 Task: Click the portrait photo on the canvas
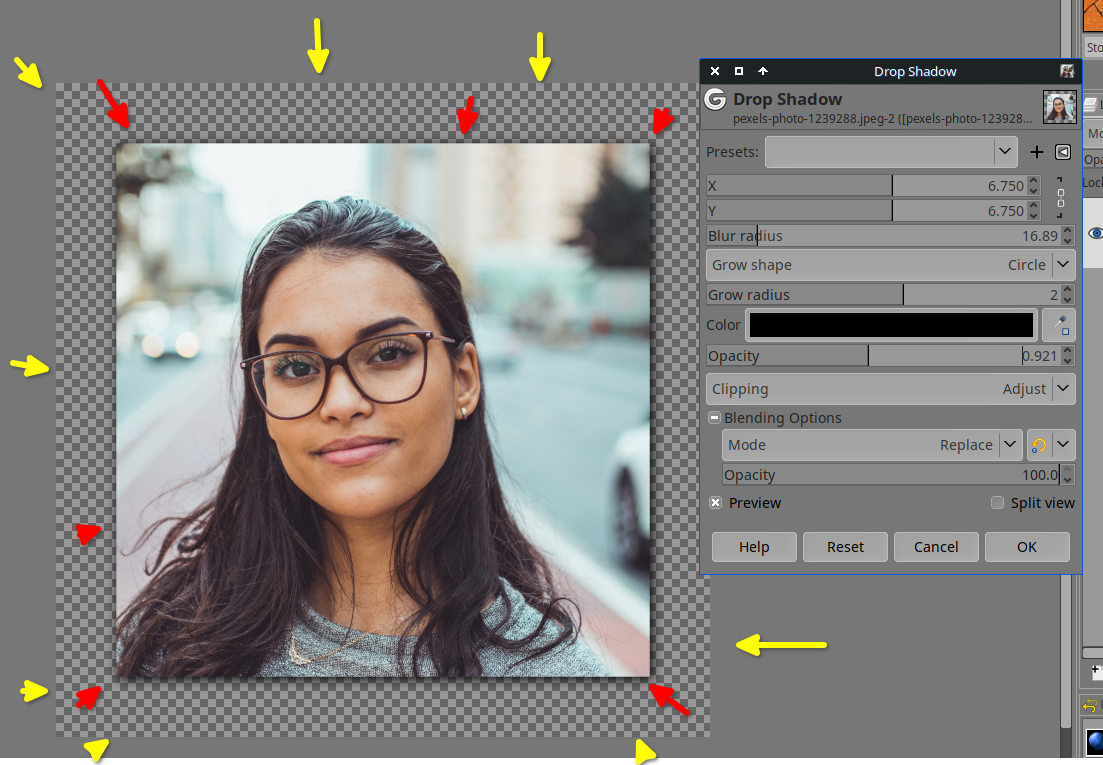[383, 409]
